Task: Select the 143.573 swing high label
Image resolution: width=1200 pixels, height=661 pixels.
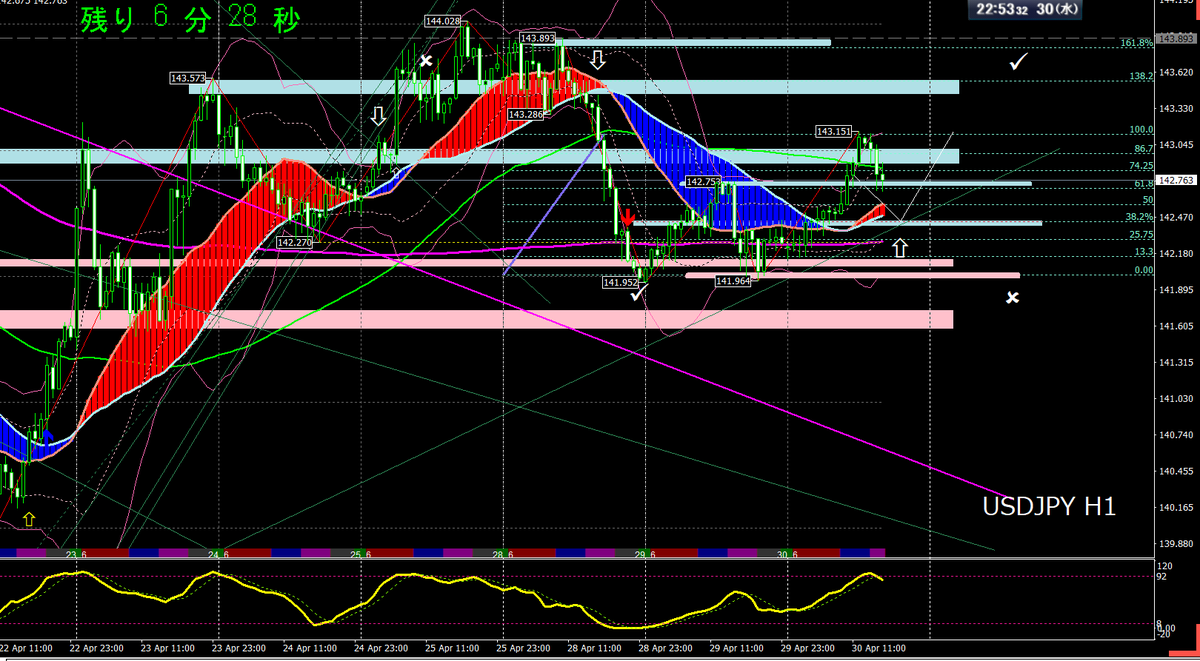Action: [x=188, y=78]
